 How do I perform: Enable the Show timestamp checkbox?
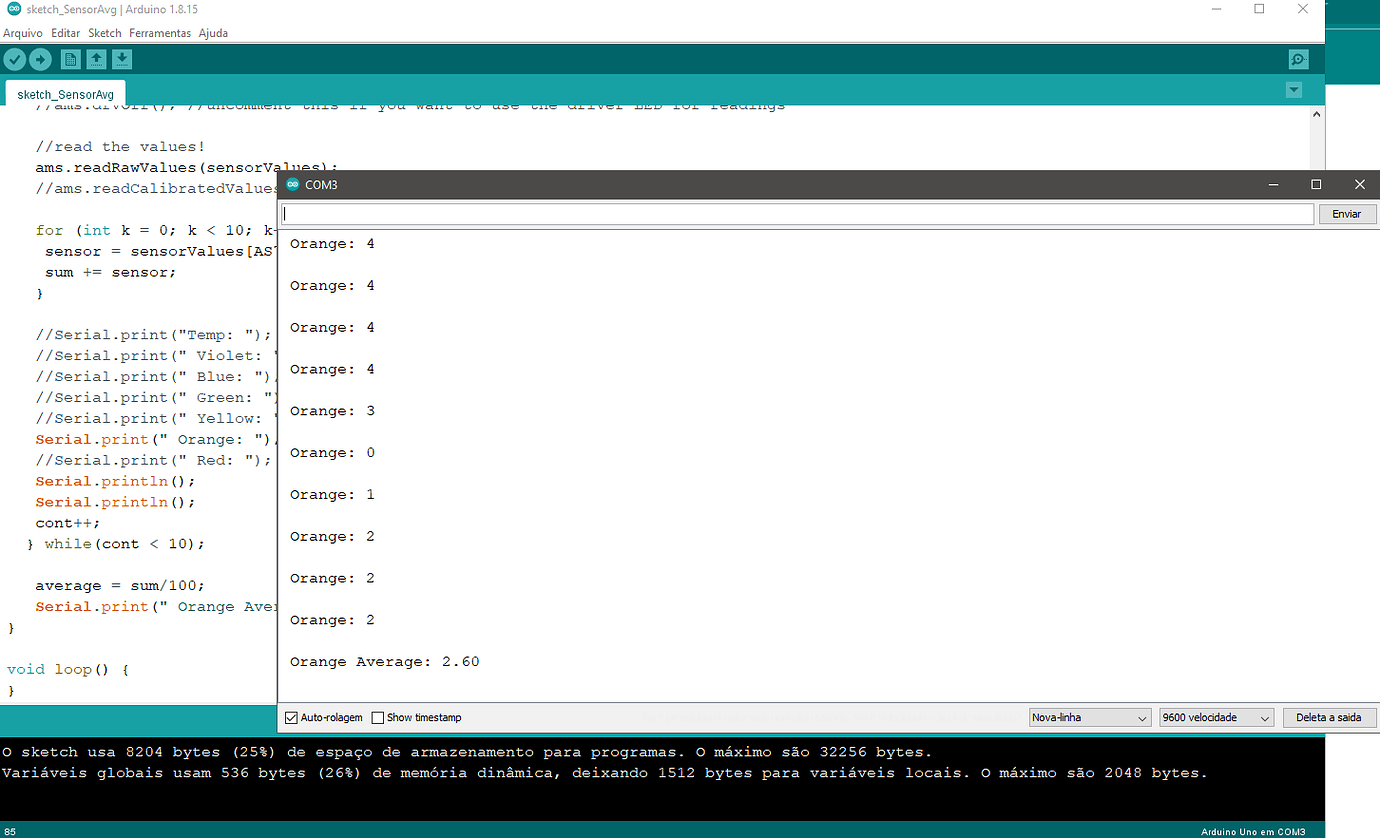point(377,717)
